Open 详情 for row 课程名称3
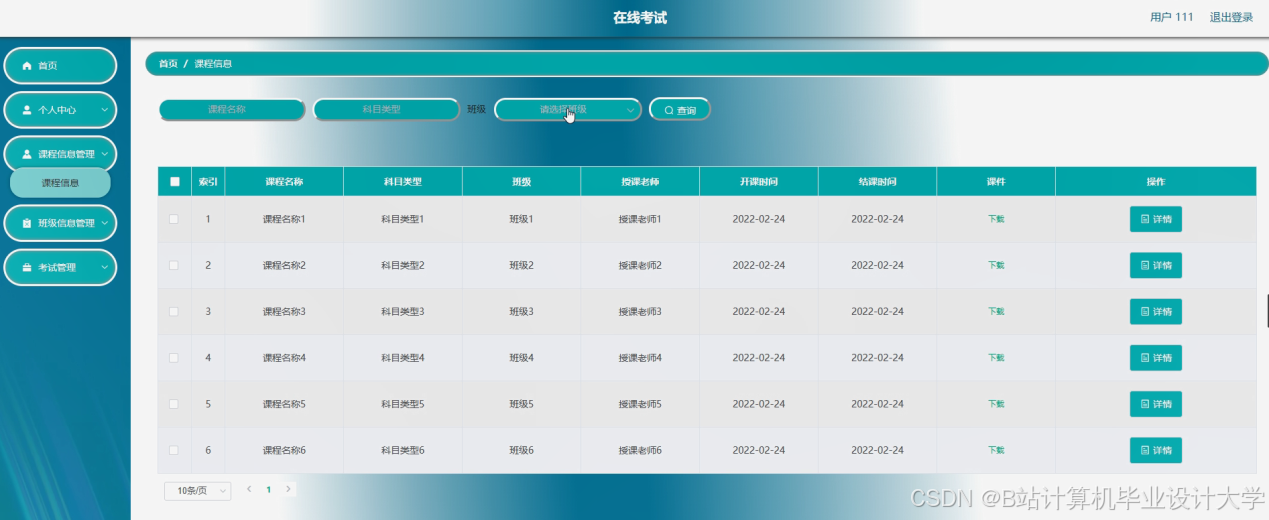 pyautogui.click(x=1156, y=311)
